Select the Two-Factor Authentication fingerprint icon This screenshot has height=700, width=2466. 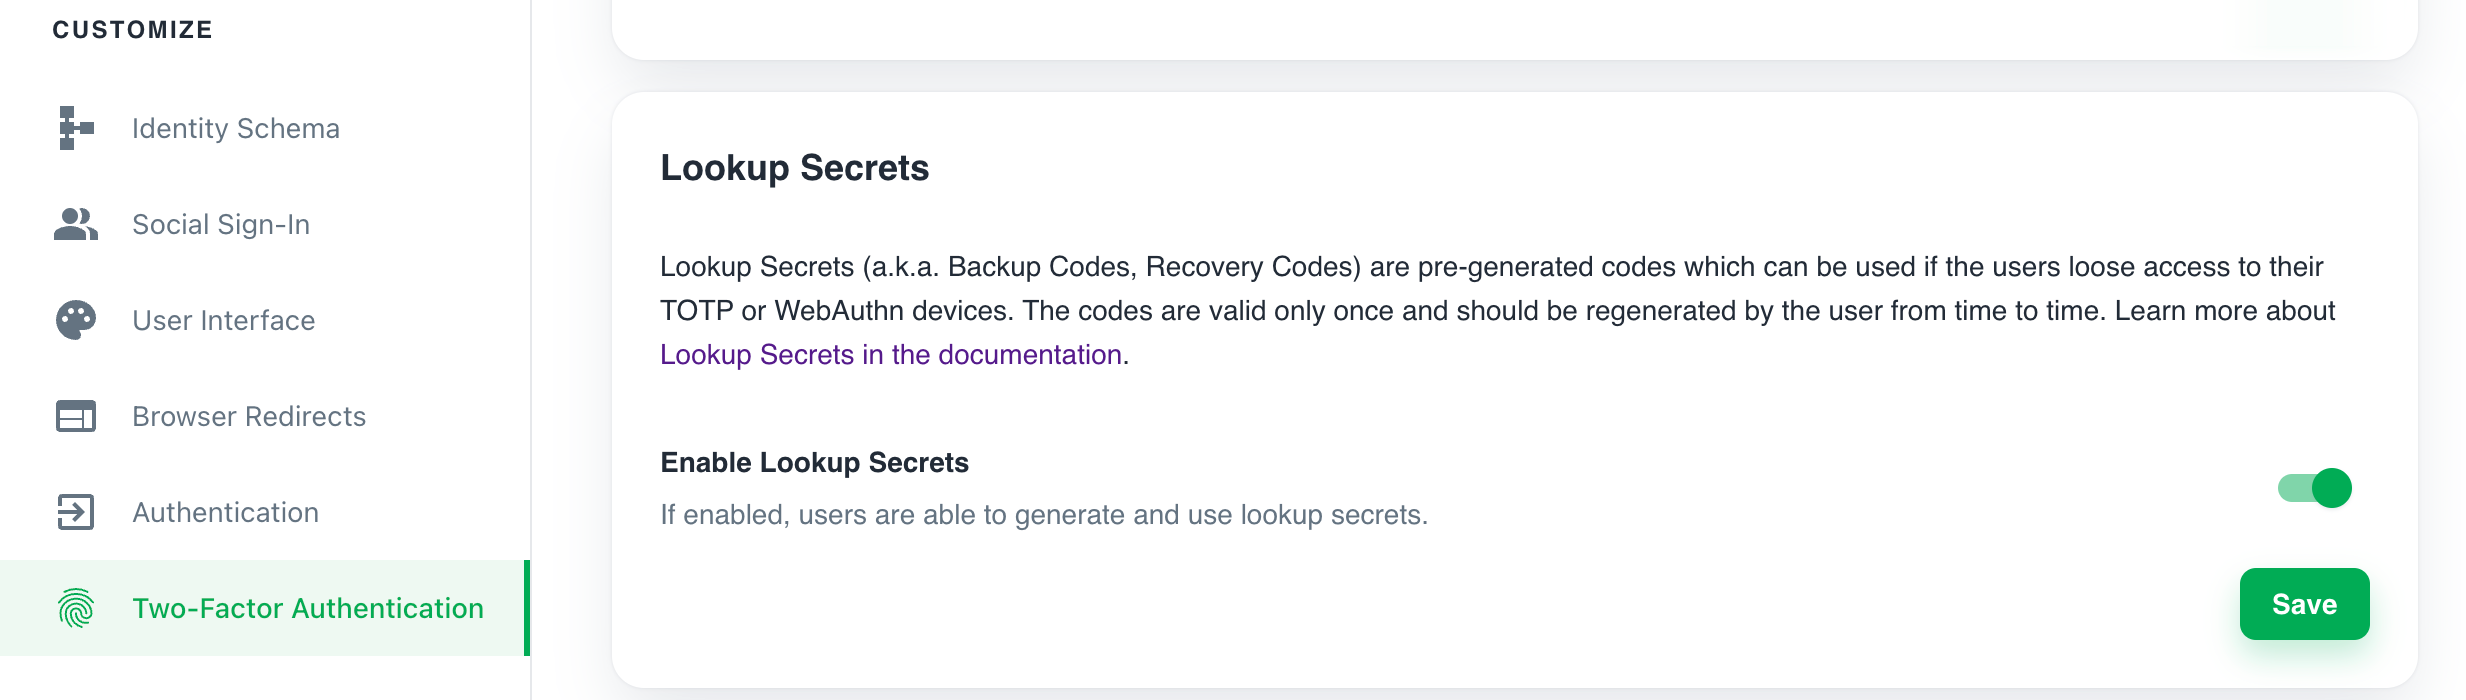74,608
